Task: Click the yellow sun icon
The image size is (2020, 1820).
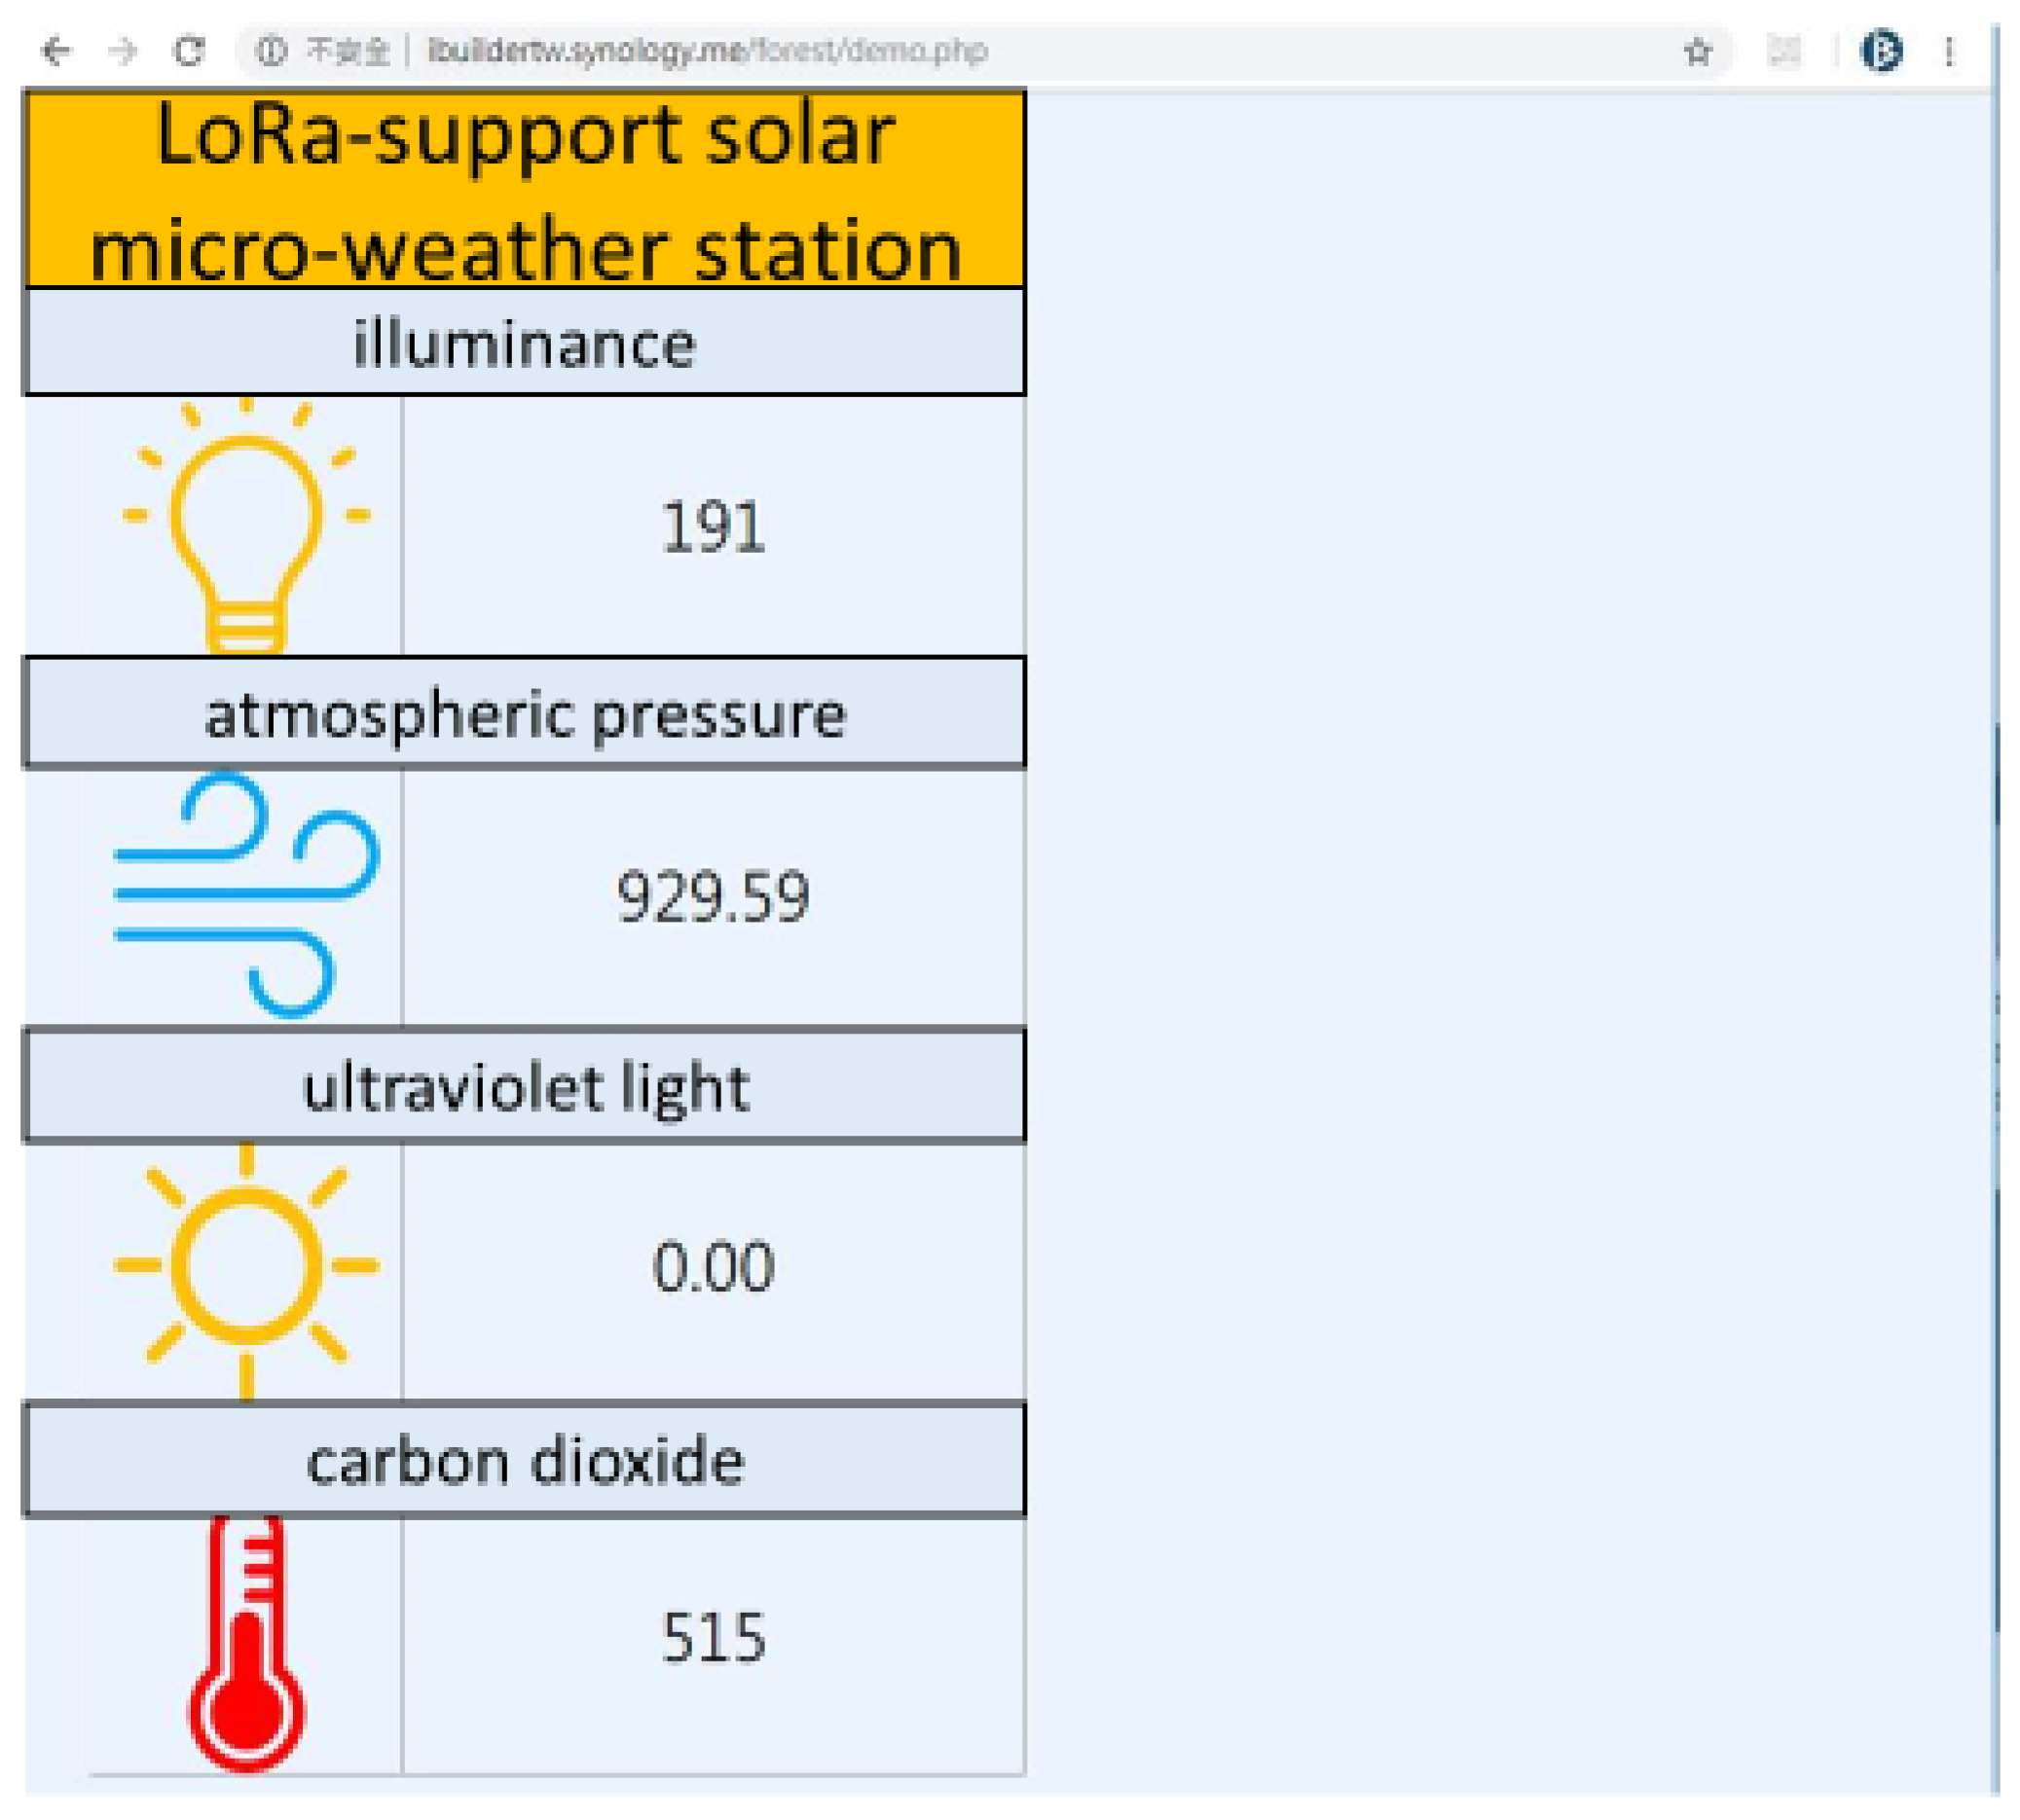Action: [246, 1266]
